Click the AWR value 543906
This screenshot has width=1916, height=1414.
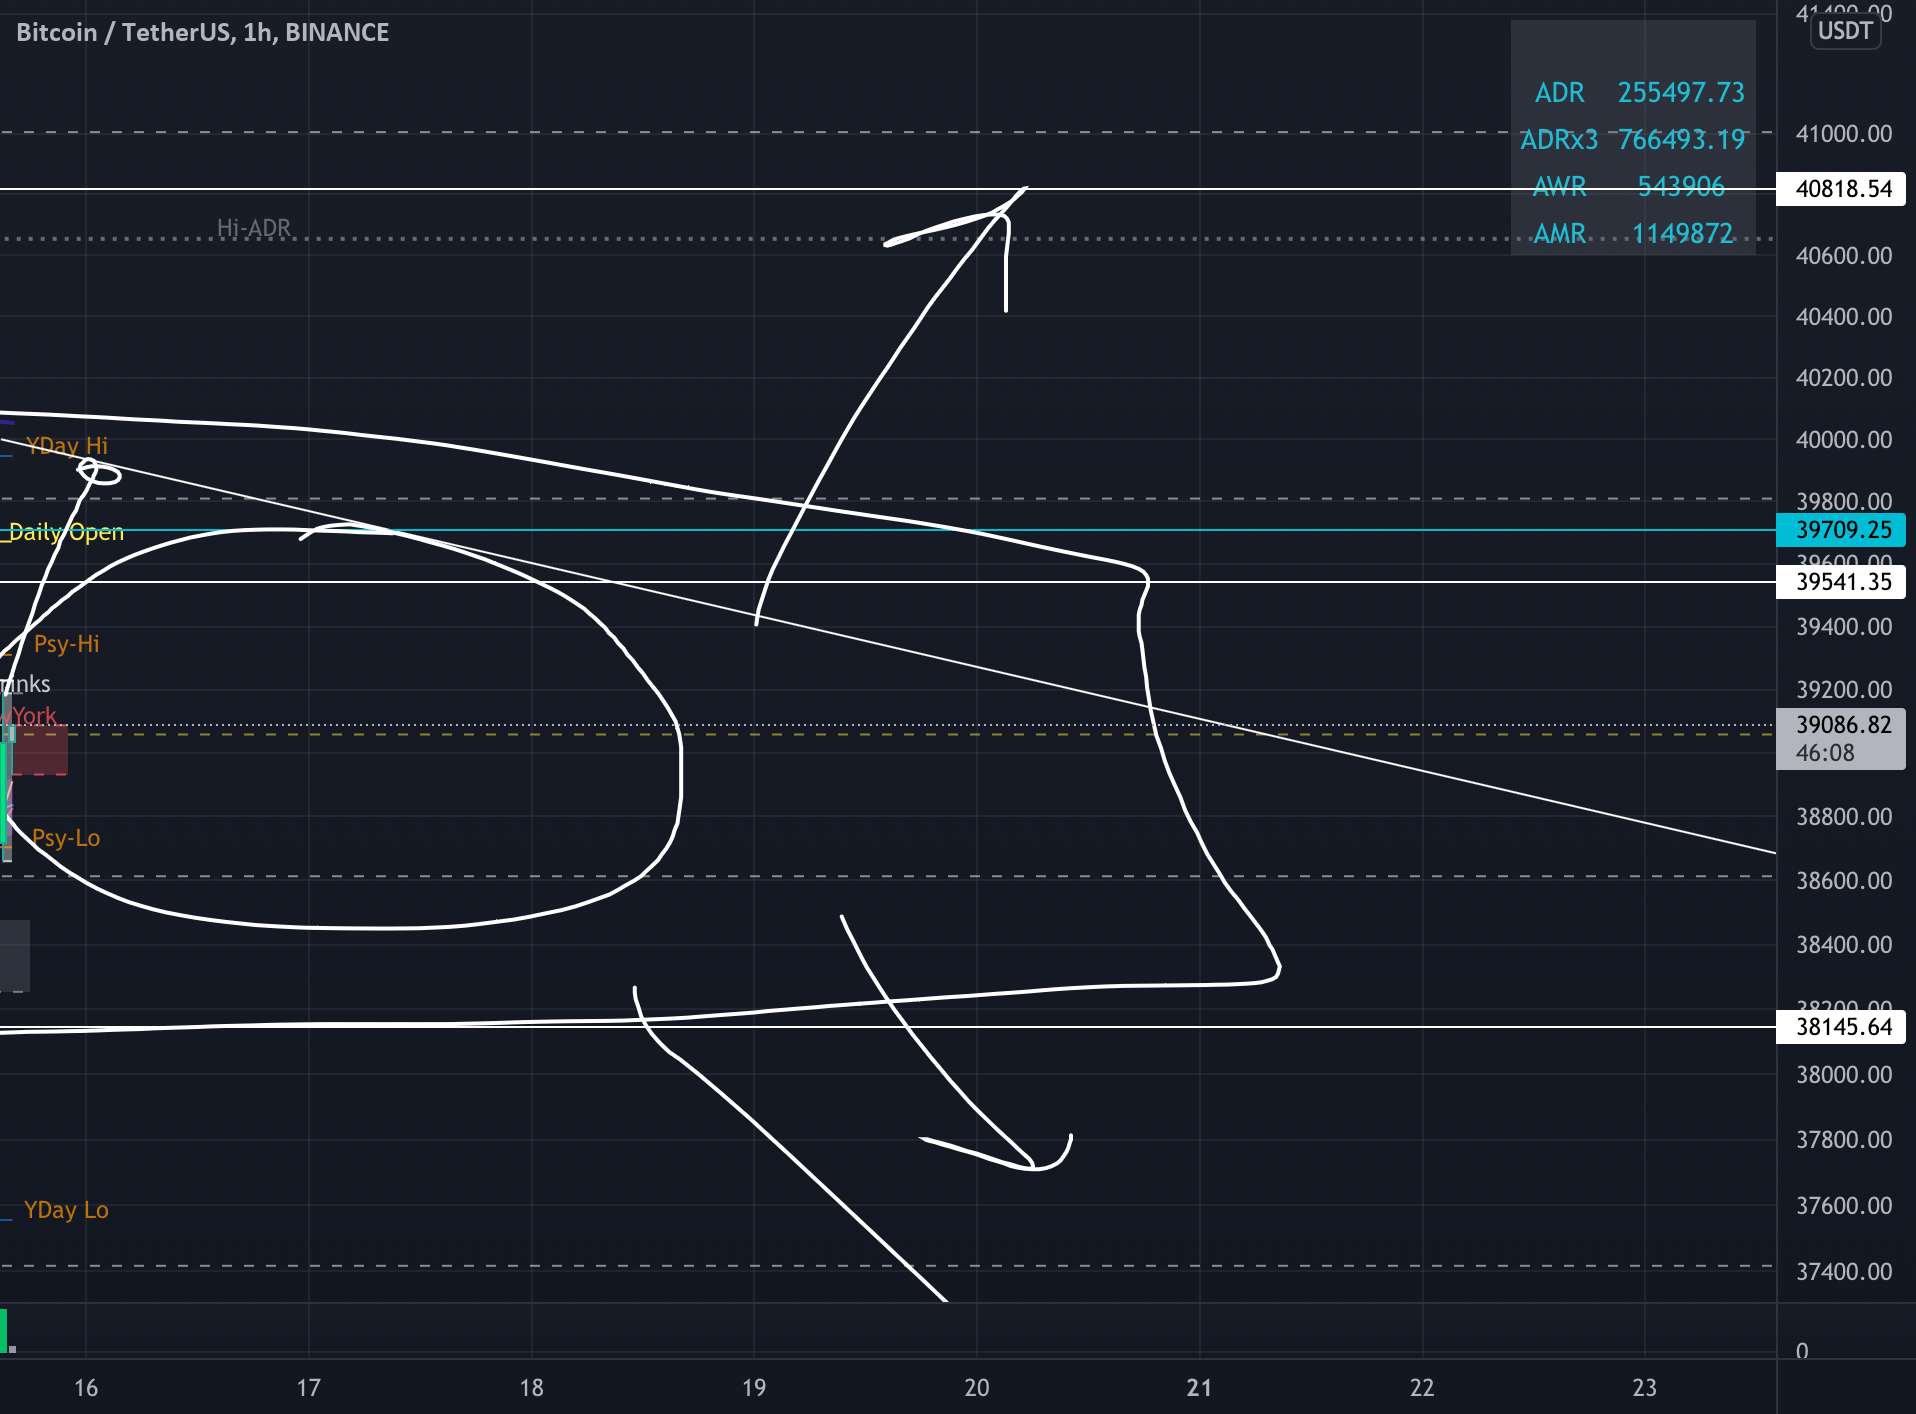tap(1681, 187)
